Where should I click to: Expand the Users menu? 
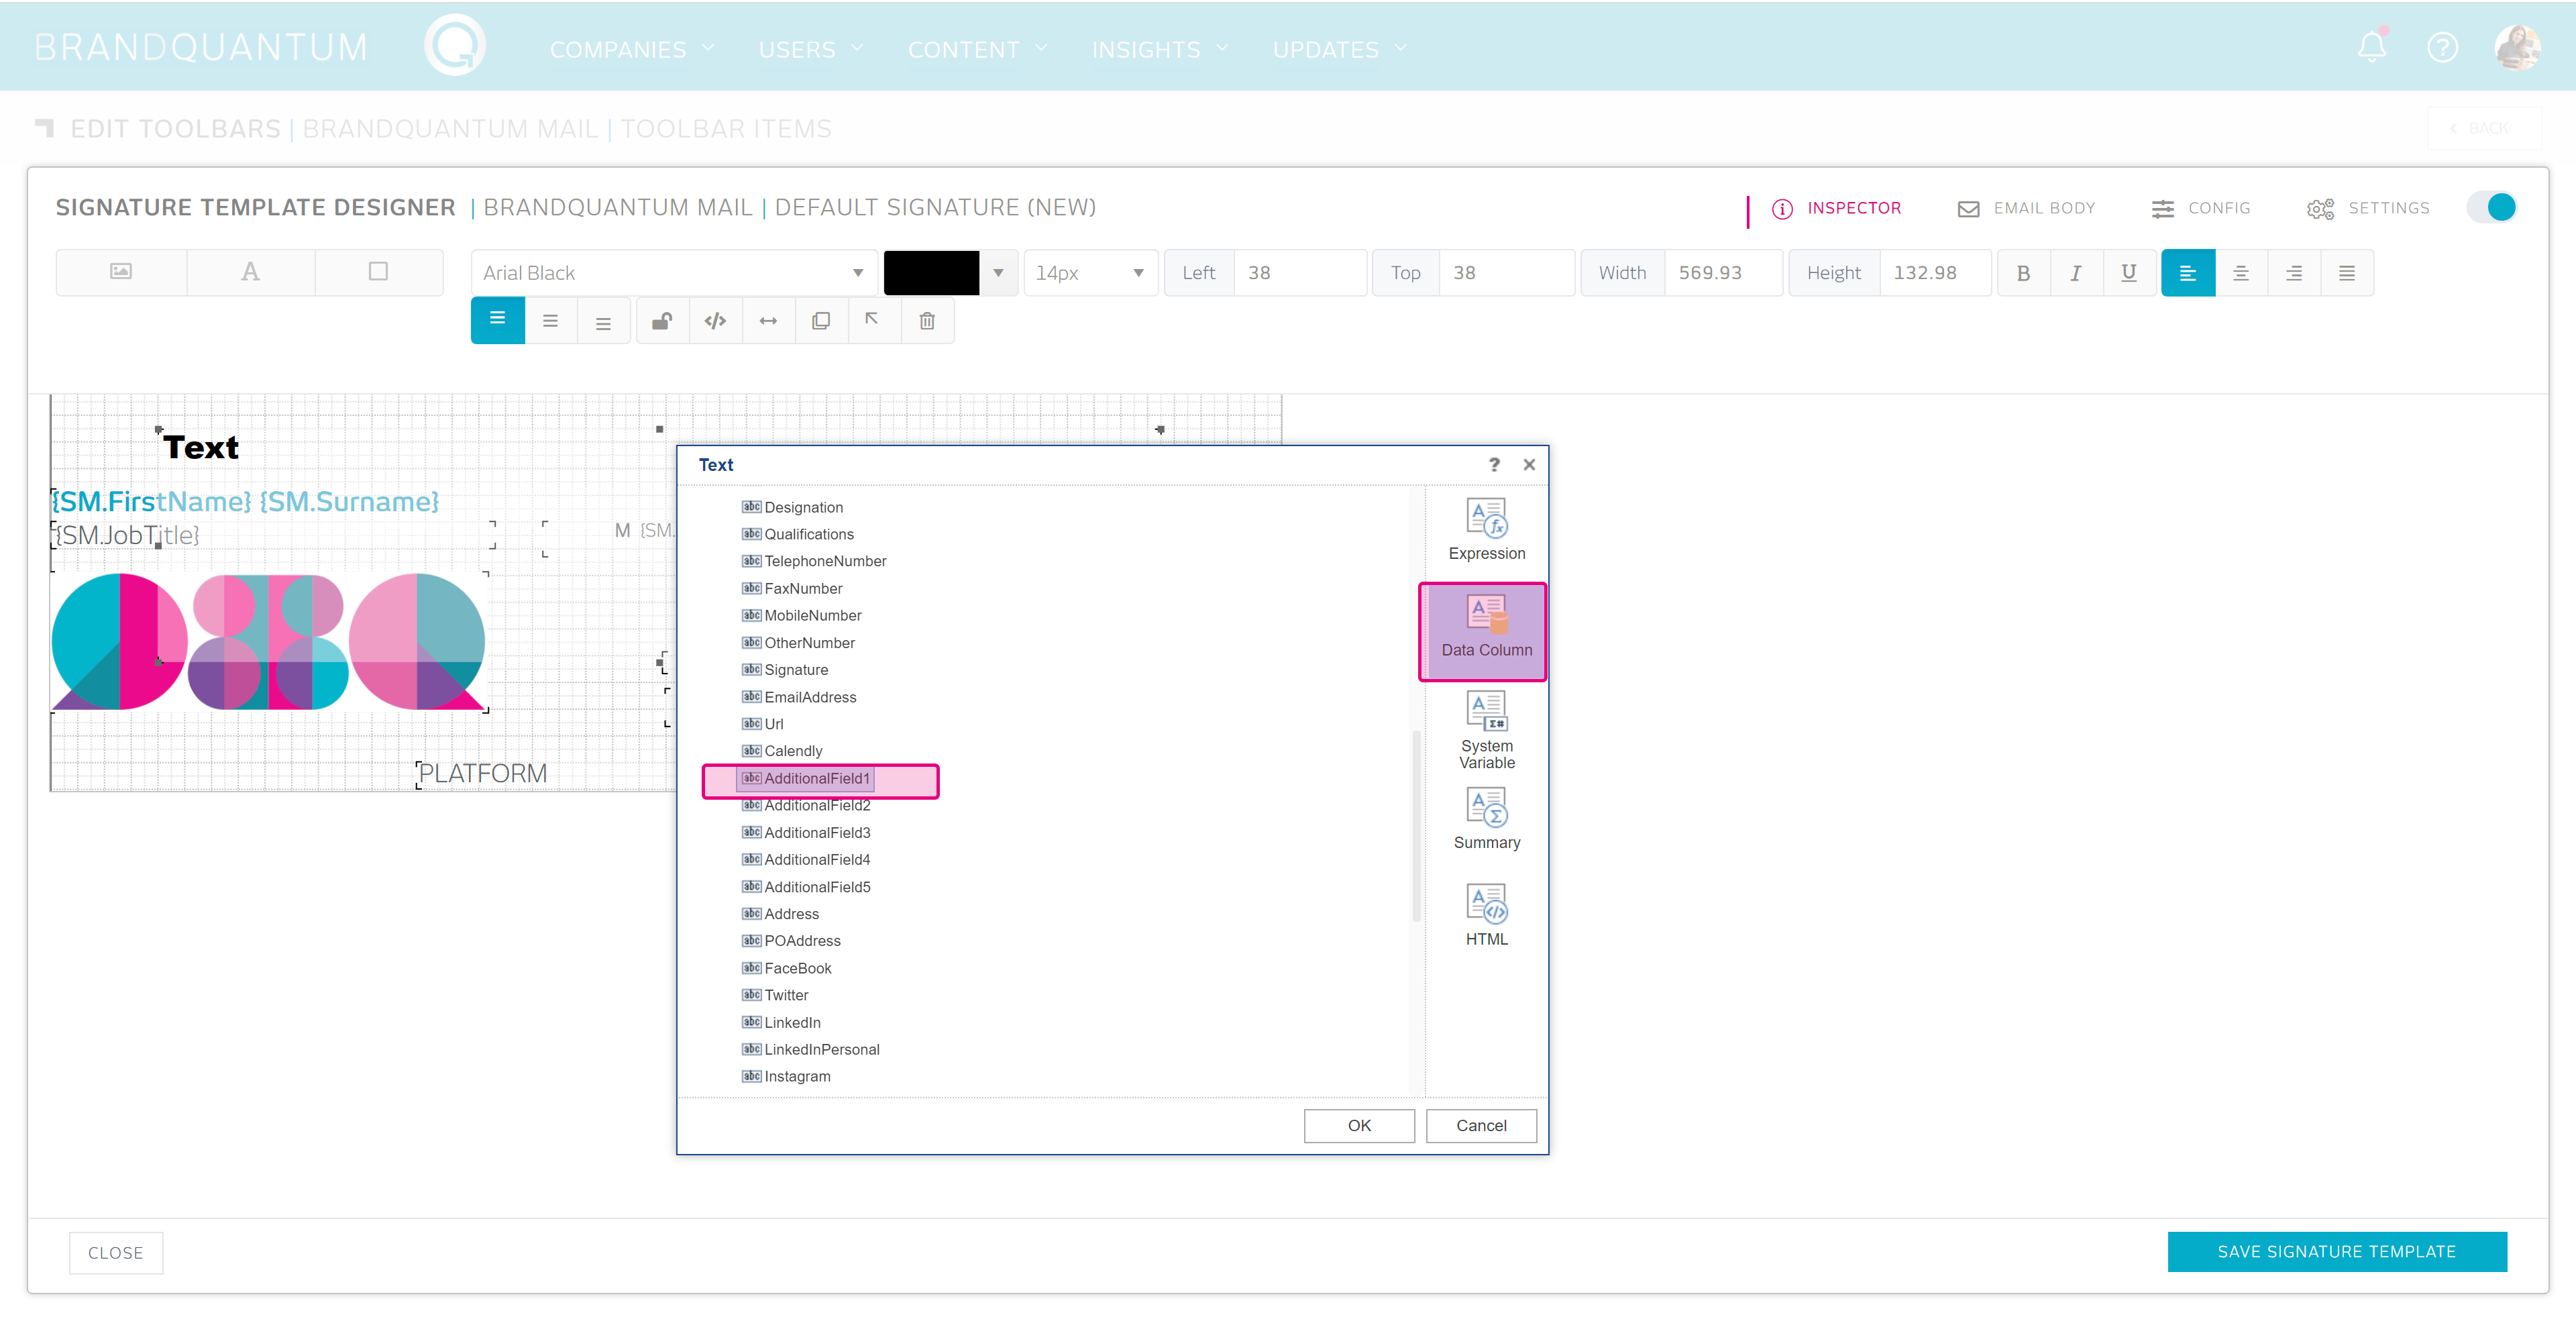[x=811, y=49]
